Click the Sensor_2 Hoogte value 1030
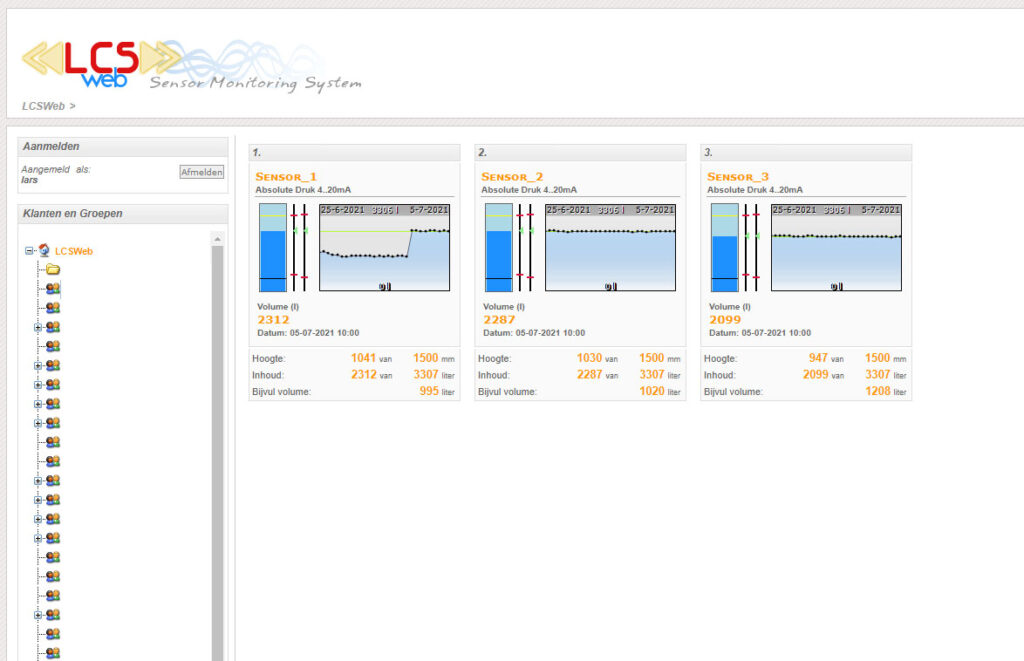Image resolution: width=1024 pixels, height=661 pixels. point(589,358)
